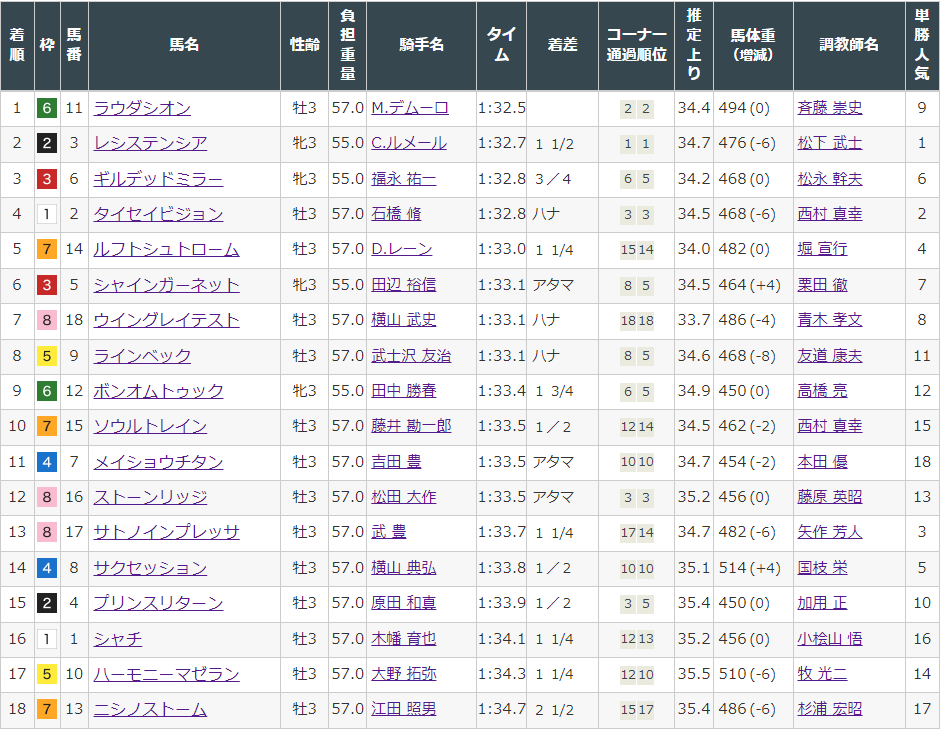Open horse link ウイングレイテスト
This screenshot has height=730, width=941.
pos(167,321)
